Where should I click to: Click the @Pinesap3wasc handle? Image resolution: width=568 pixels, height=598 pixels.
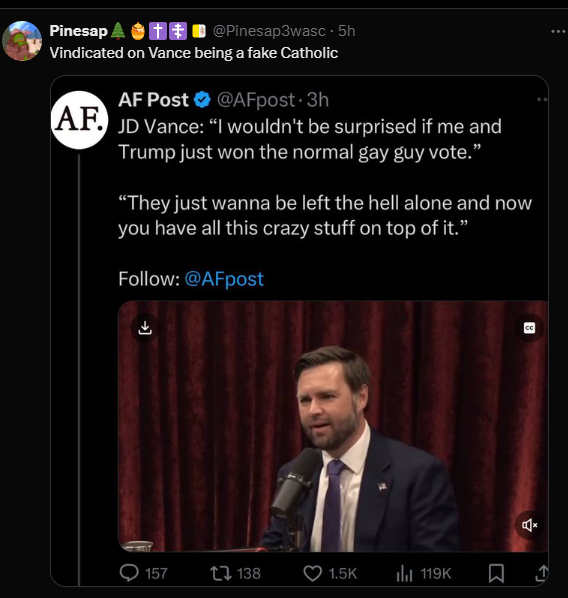269,31
